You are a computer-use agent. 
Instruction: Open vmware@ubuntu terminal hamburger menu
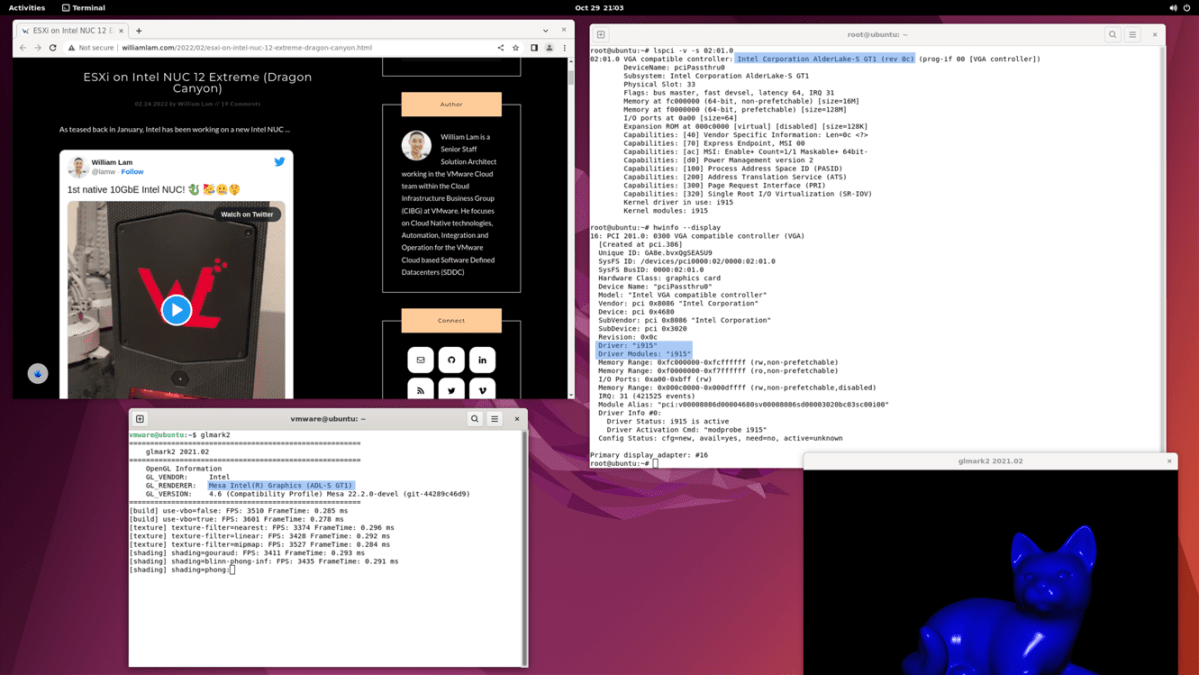pos(495,419)
